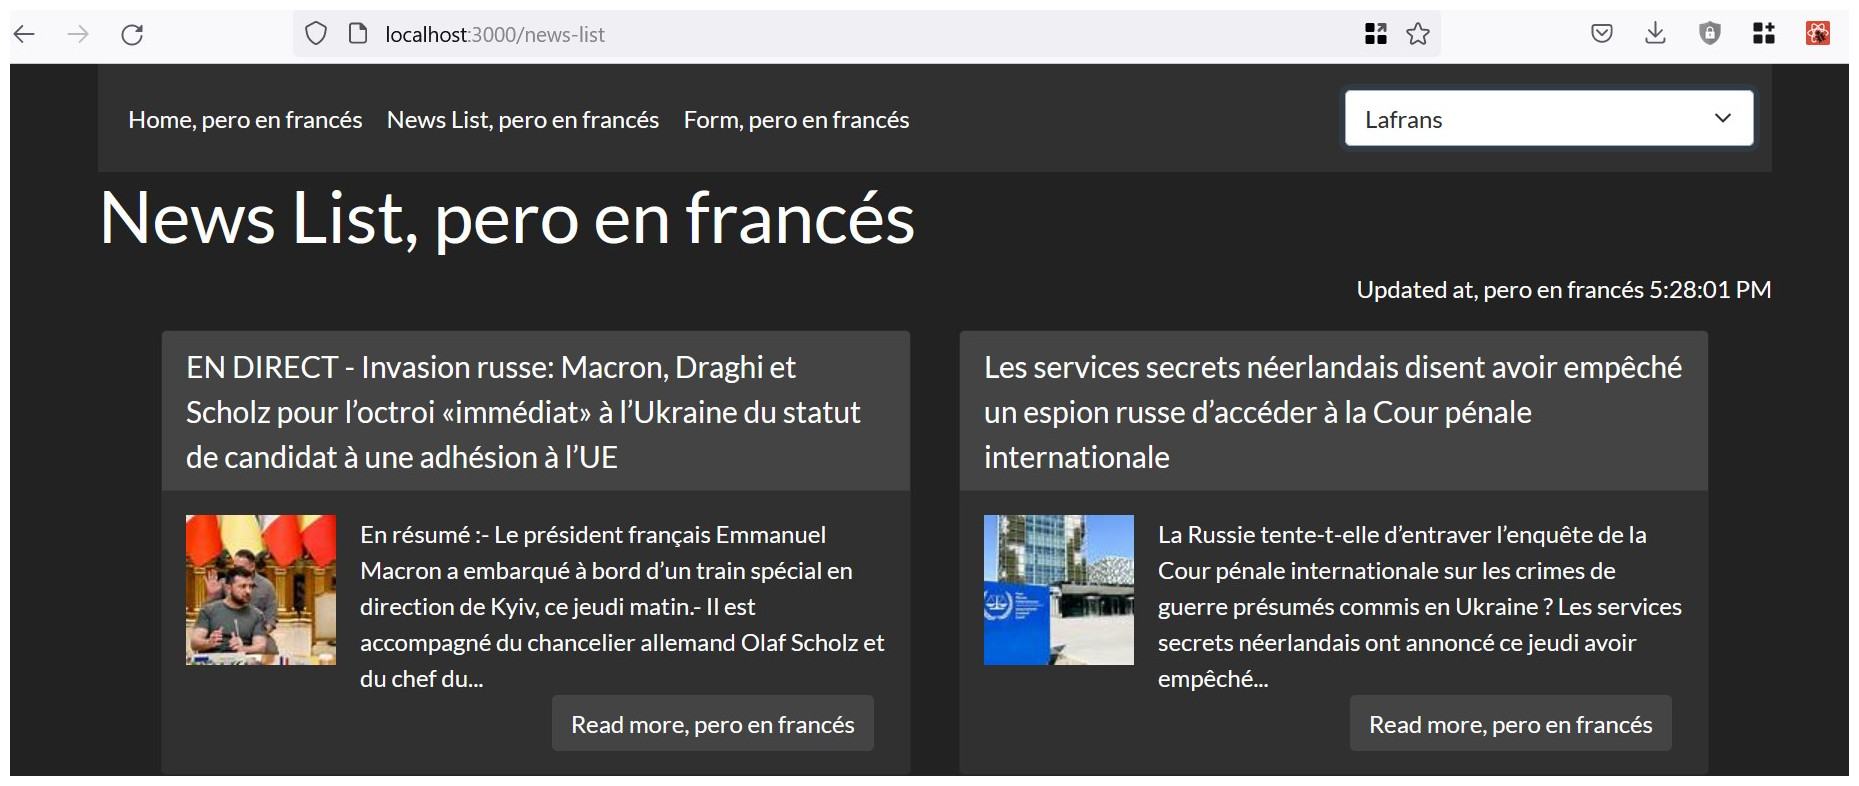Go back with the browser back arrow
This screenshot has width=1859, height=786.
pos(25,34)
